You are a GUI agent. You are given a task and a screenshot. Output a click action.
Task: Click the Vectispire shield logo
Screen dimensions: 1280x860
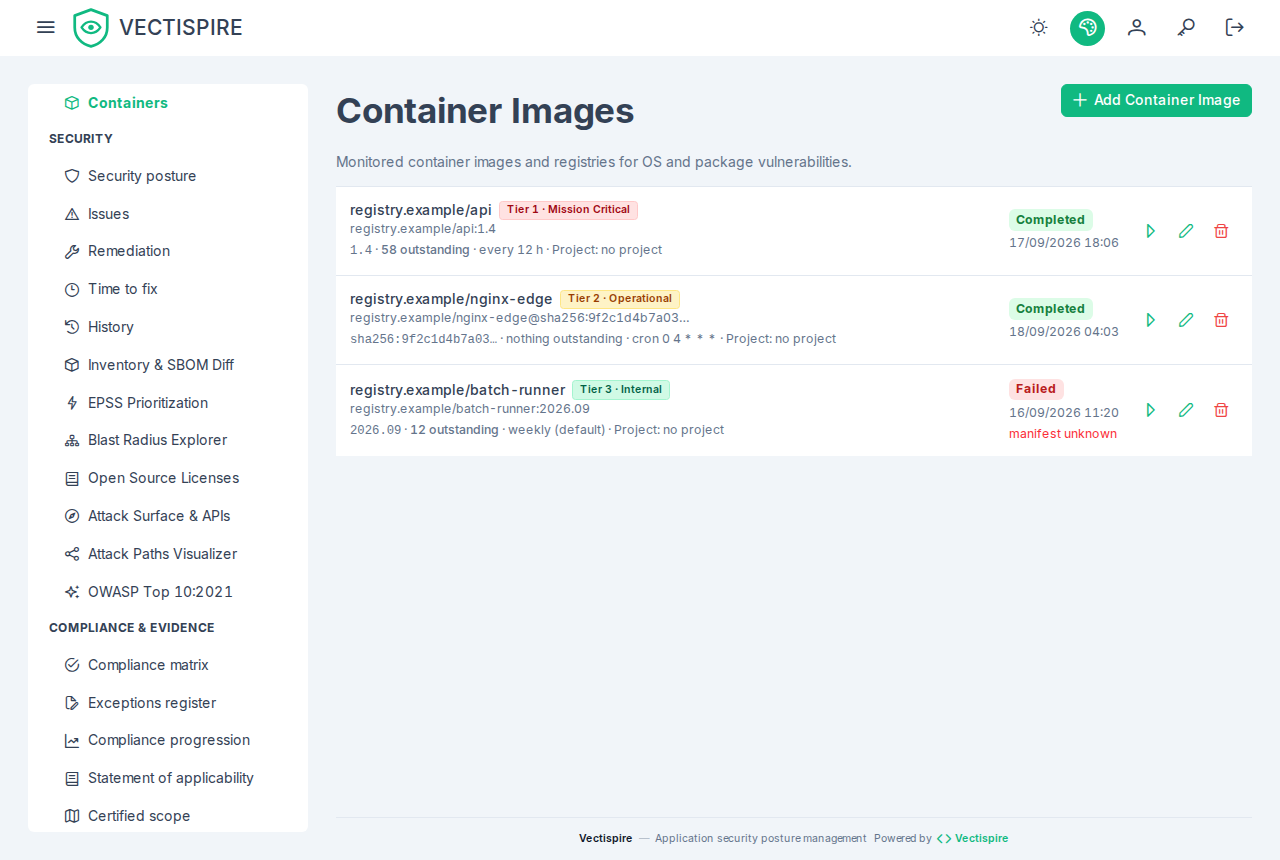click(x=91, y=28)
